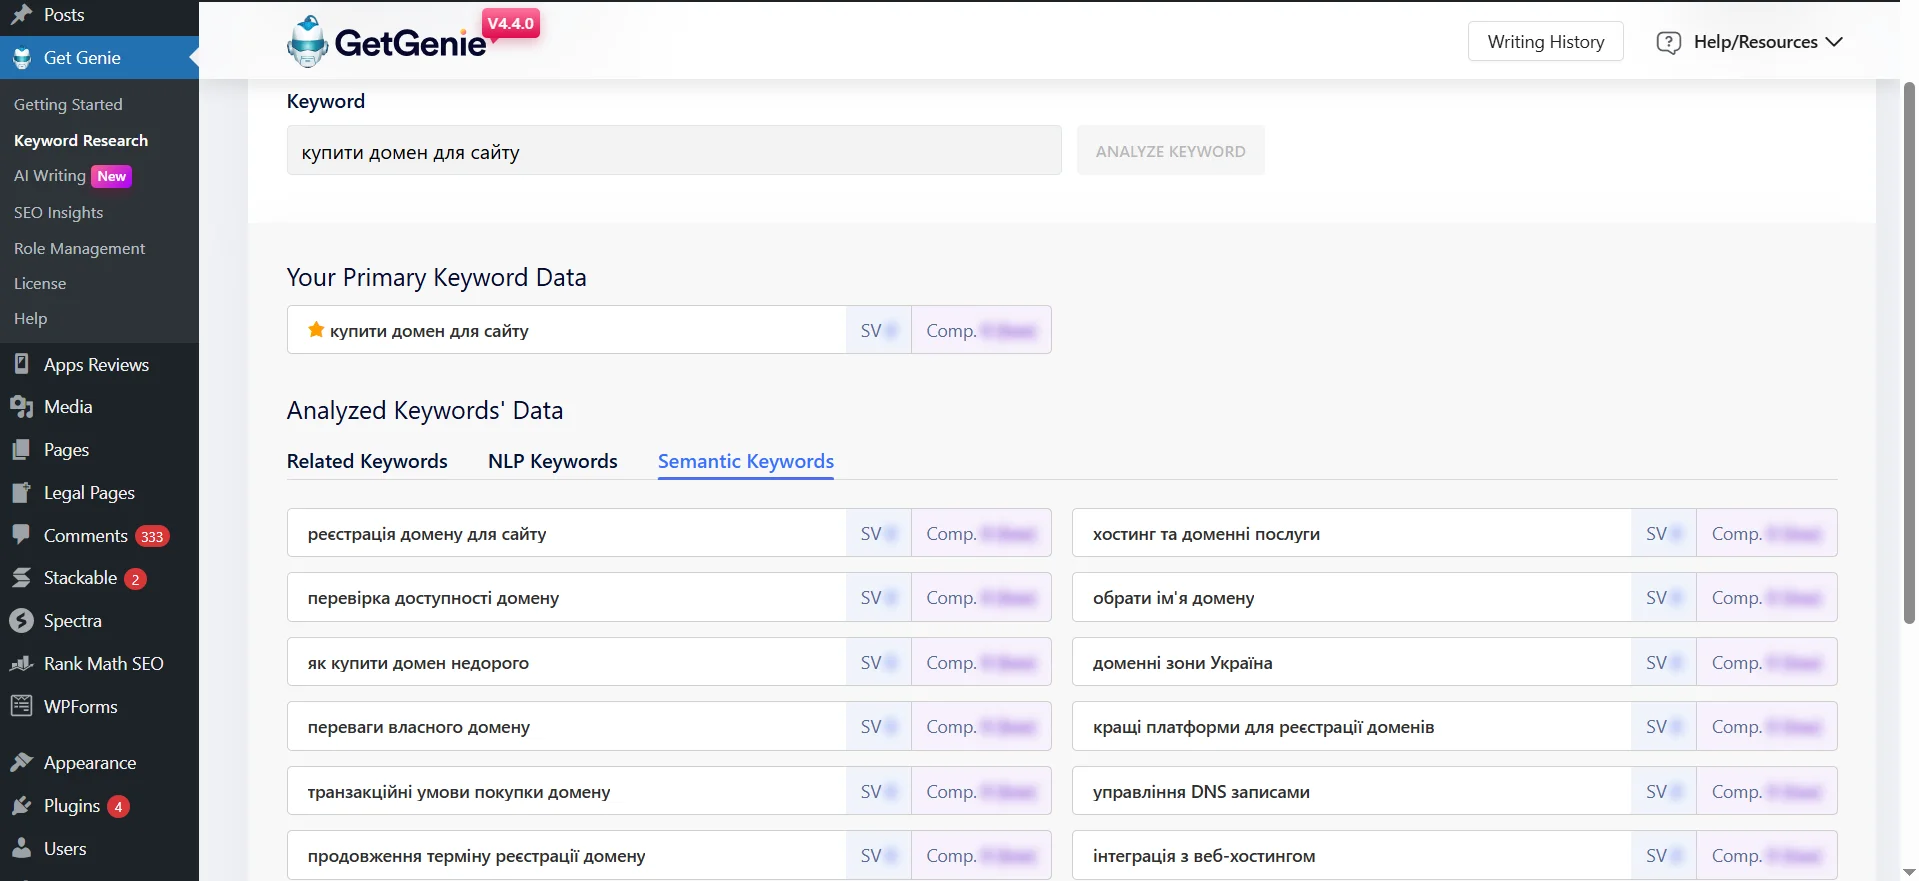Click the Media icon in sidebar
1919x881 pixels.
21,407
